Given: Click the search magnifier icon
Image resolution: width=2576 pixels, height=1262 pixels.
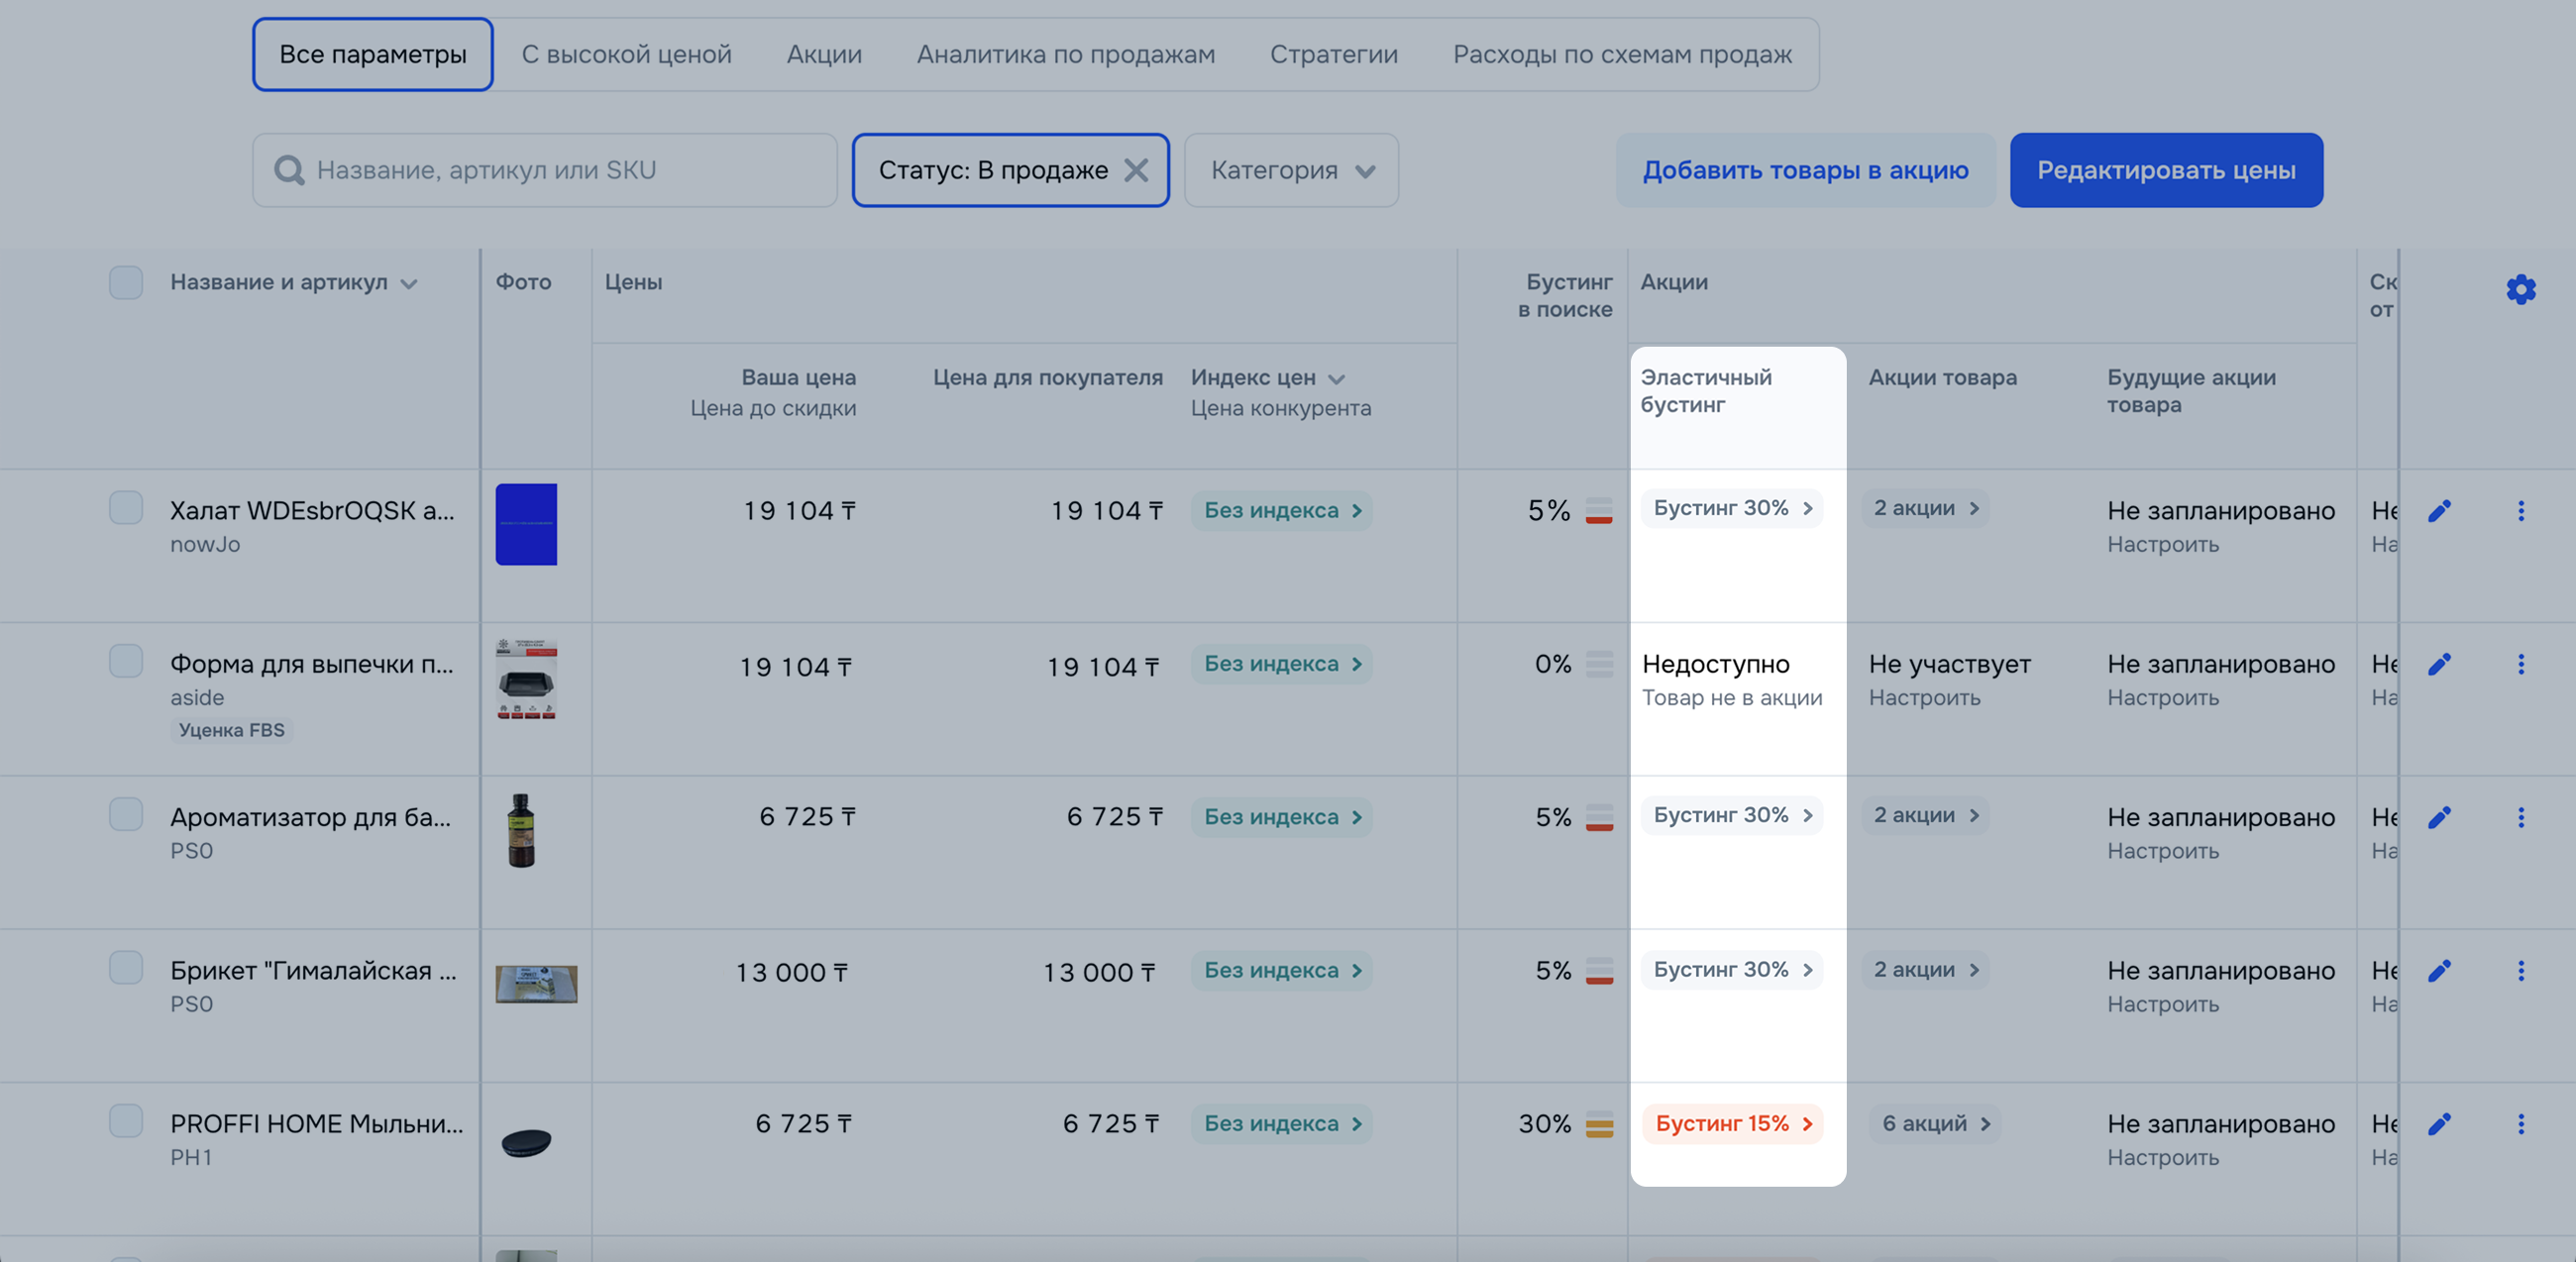Looking at the screenshot, I should 289,170.
